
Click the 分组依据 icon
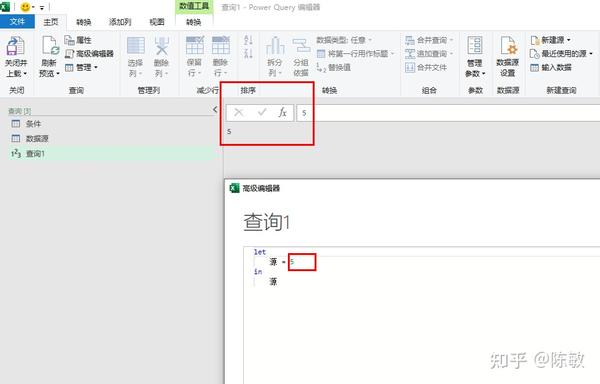pyautogui.click(x=301, y=46)
